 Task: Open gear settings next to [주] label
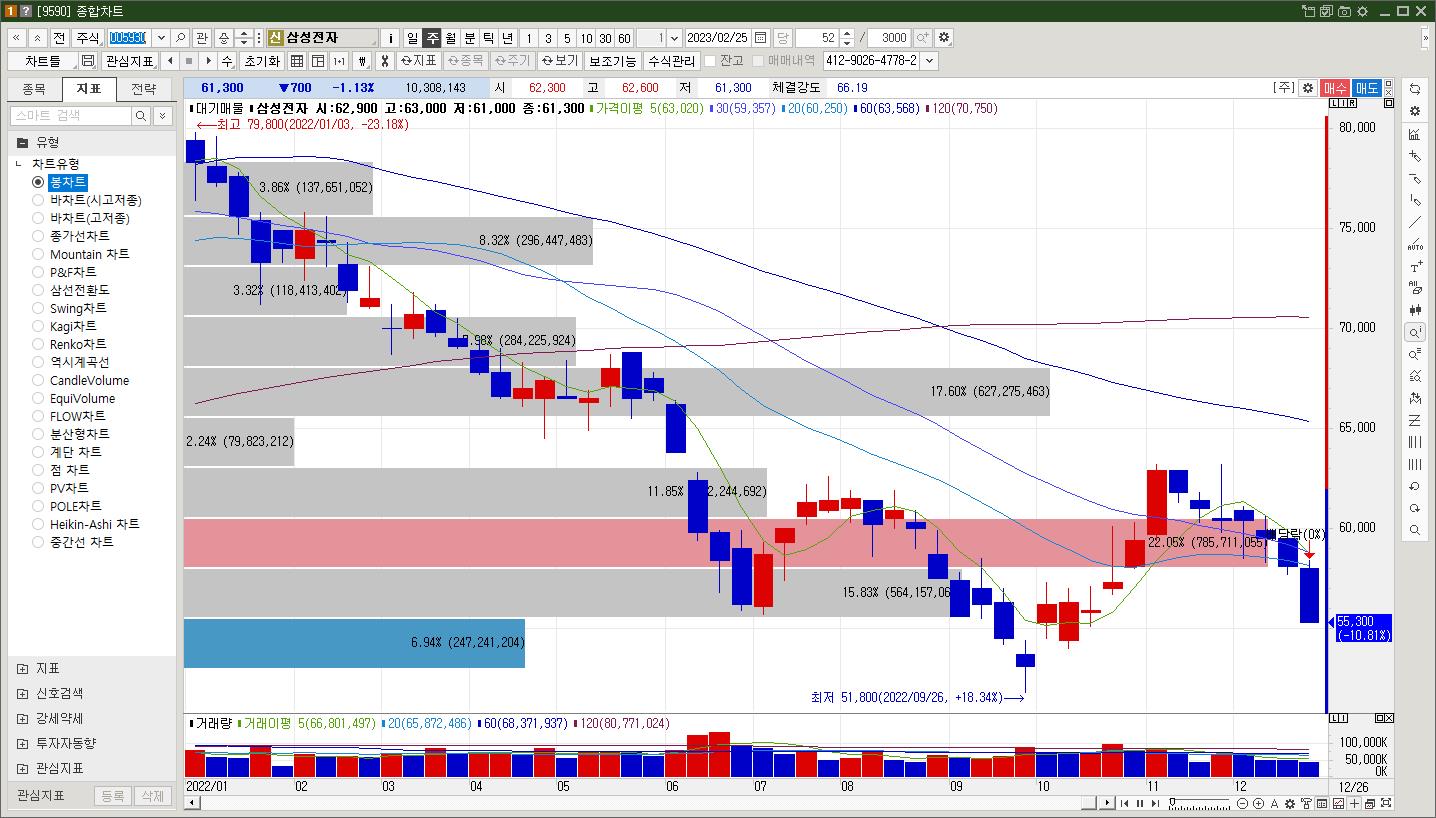pyautogui.click(x=1307, y=88)
